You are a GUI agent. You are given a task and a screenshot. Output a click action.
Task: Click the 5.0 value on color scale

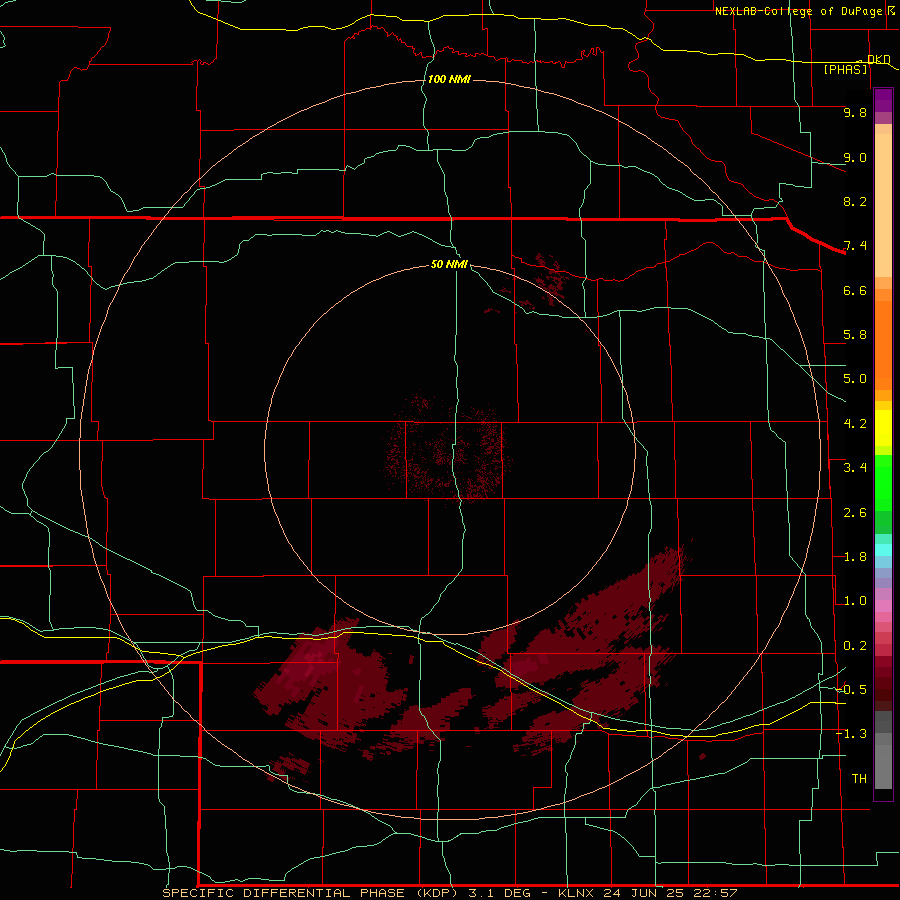pos(855,379)
